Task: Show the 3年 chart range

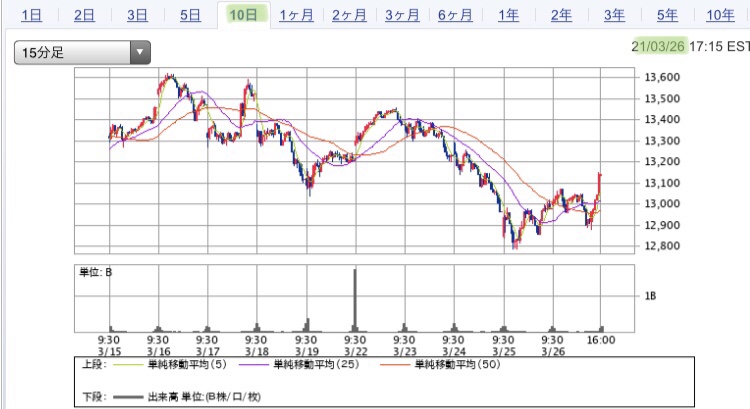Action: 615,15
